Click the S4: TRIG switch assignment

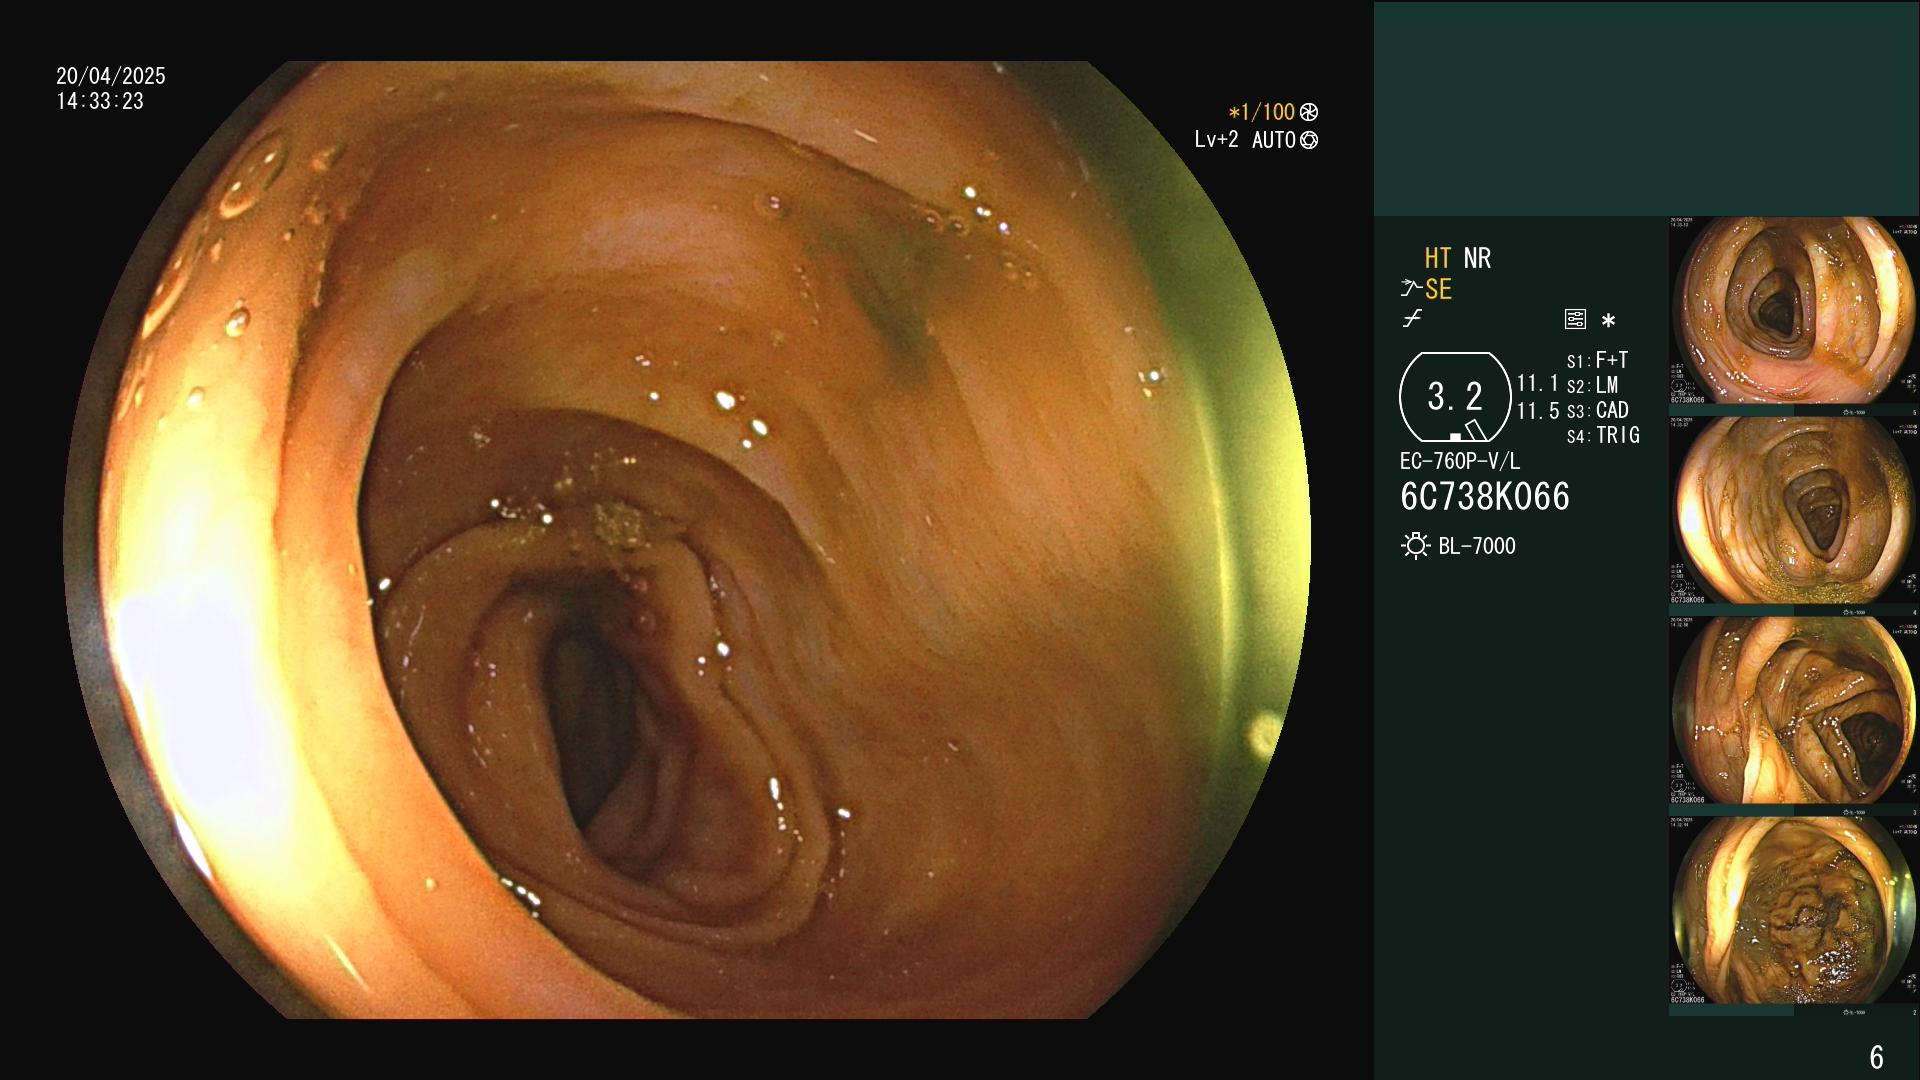pos(1603,435)
